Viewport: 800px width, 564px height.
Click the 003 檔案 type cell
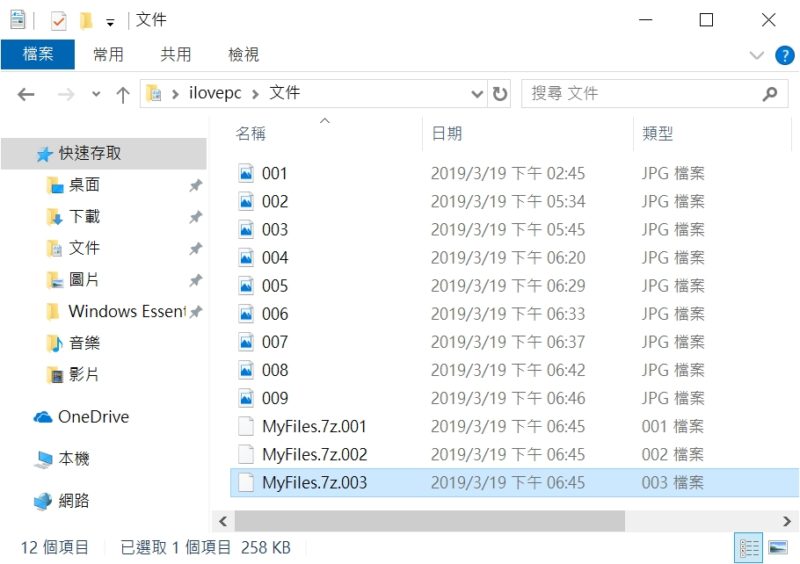pyautogui.click(x=672, y=482)
